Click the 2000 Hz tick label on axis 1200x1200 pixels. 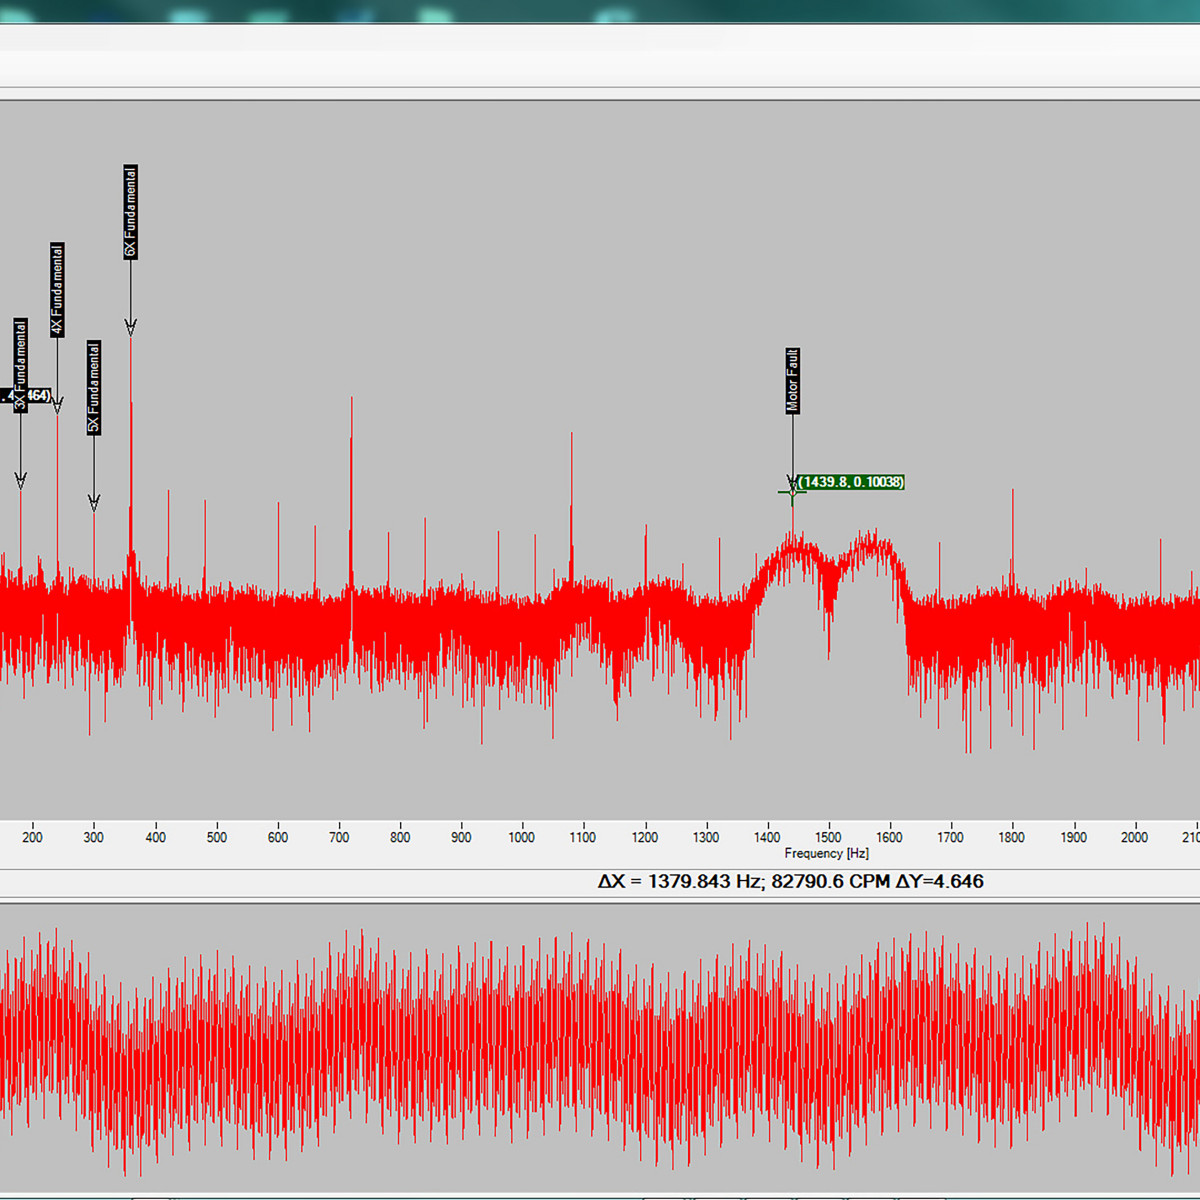tap(1134, 837)
